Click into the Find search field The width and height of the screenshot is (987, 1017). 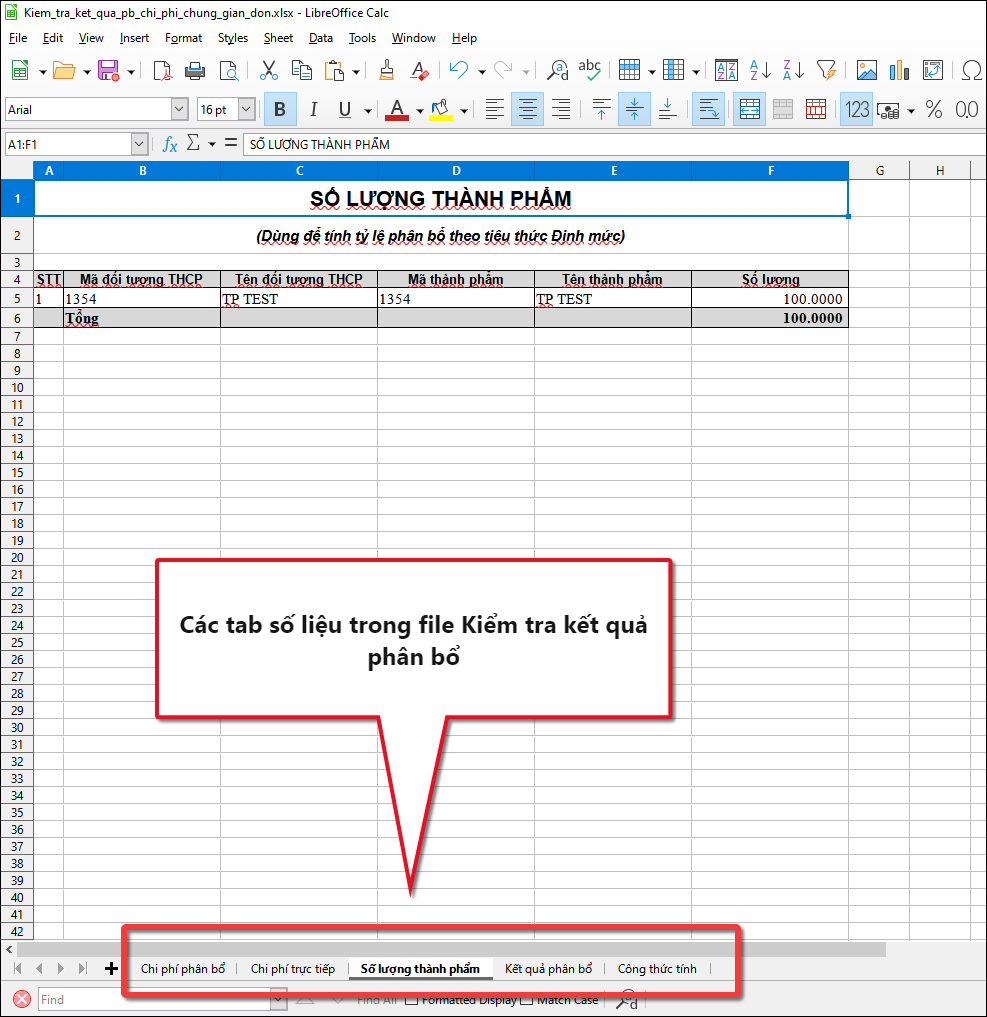[154, 999]
